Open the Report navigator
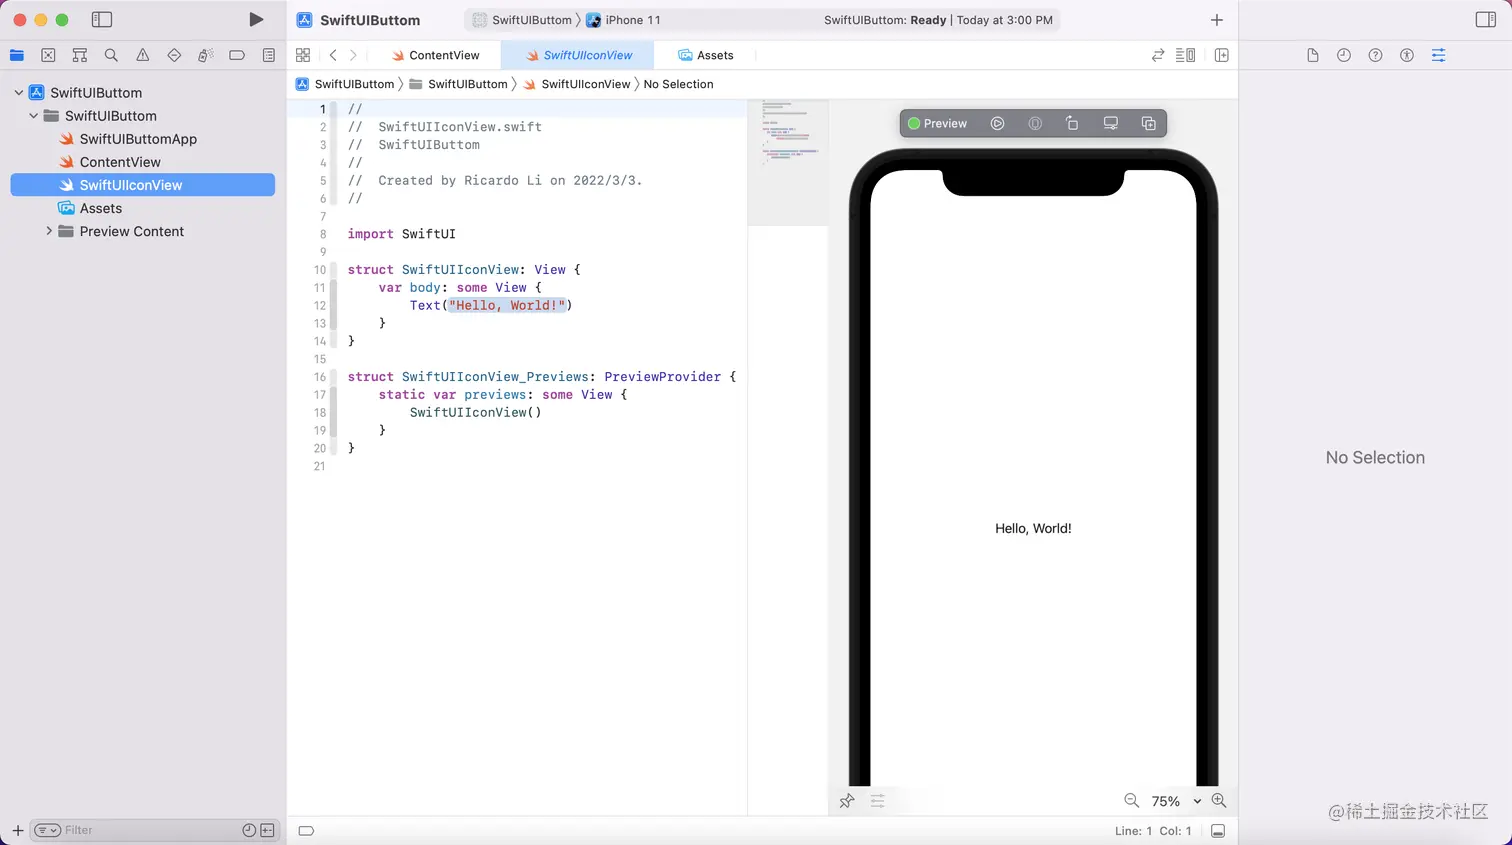1512x845 pixels. [268, 55]
